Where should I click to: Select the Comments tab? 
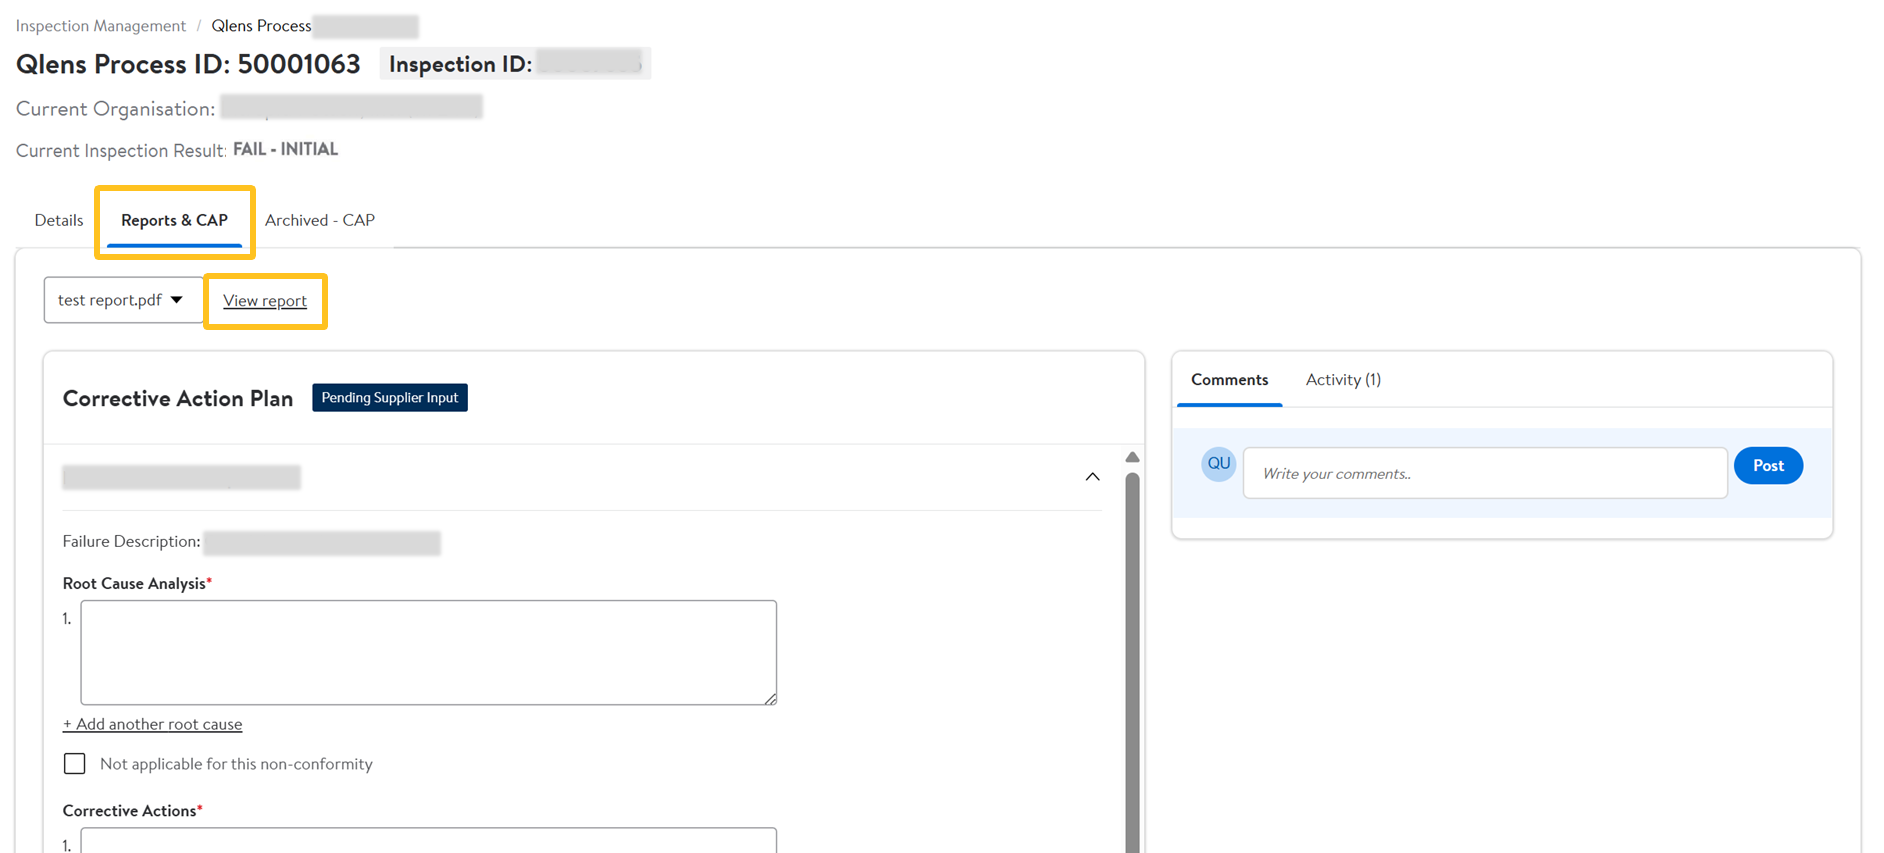click(1230, 380)
